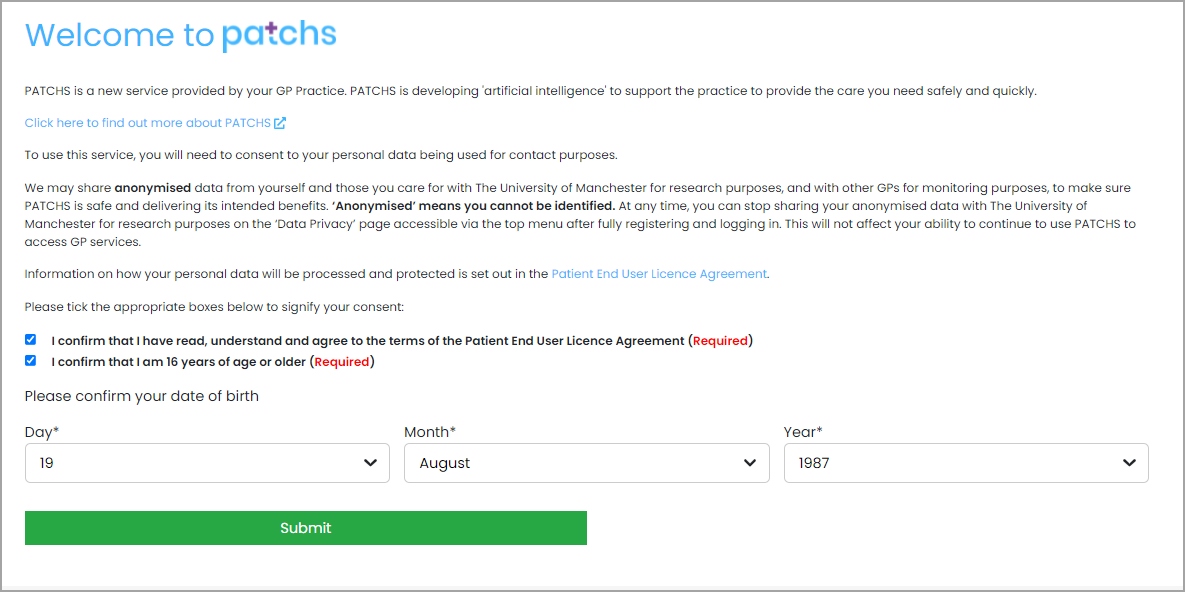Untick the Licence Agreement consent checkbox
The image size is (1185, 592).
pyautogui.click(x=30, y=339)
